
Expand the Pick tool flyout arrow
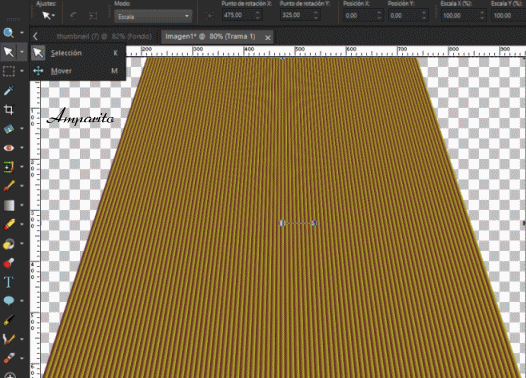coord(22,52)
